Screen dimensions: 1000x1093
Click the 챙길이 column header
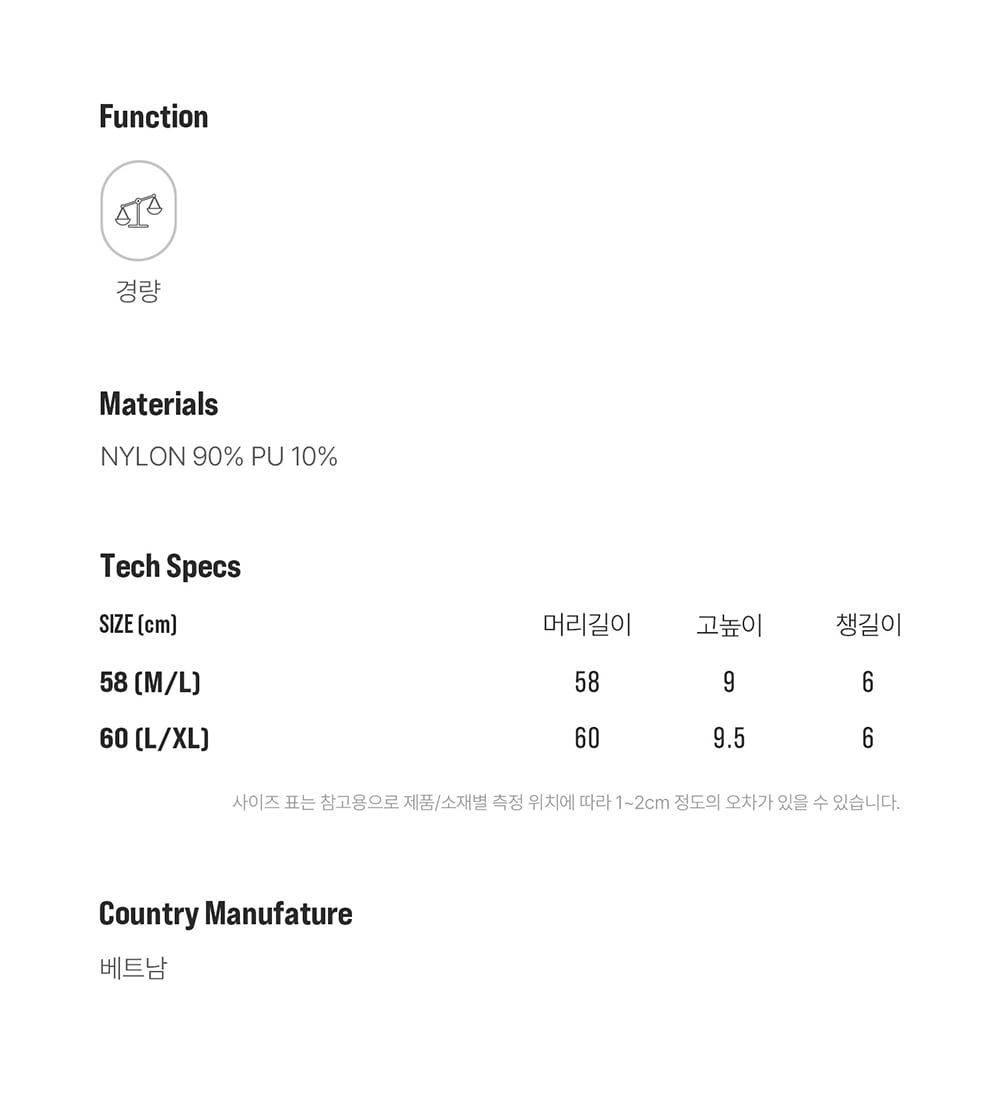(x=868, y=625)
